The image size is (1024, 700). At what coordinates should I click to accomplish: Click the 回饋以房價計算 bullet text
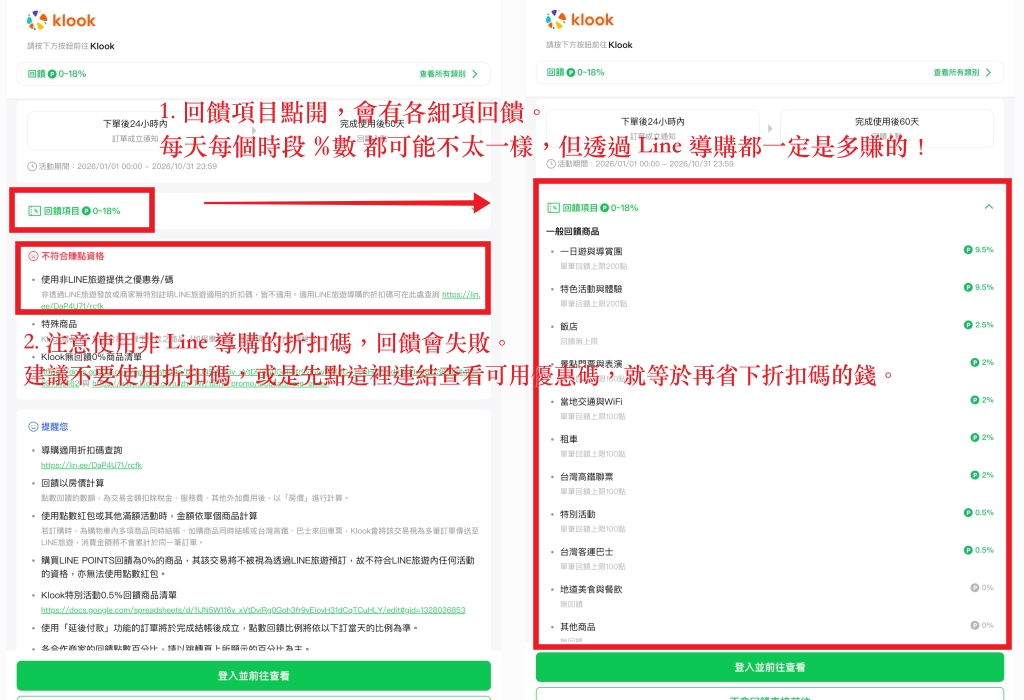(x=72, y=483)
